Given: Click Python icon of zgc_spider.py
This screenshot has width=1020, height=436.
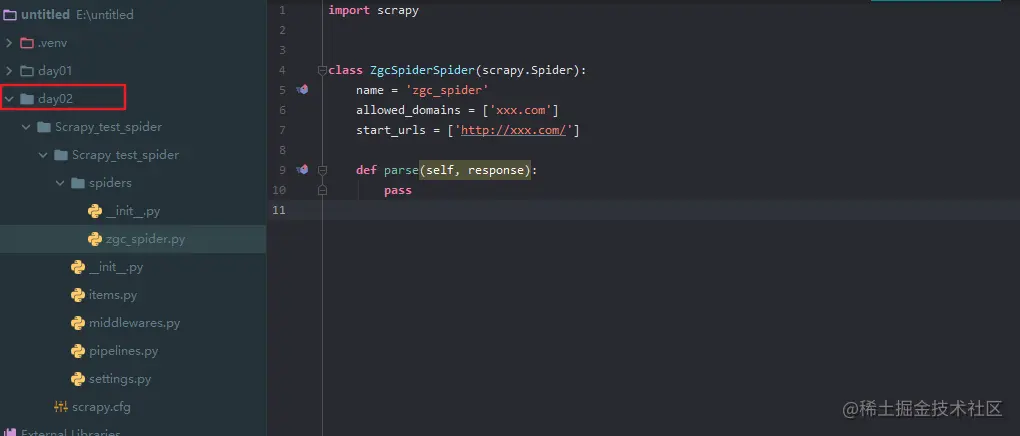Looking at the screenshot, I should (x=94, y=239).
